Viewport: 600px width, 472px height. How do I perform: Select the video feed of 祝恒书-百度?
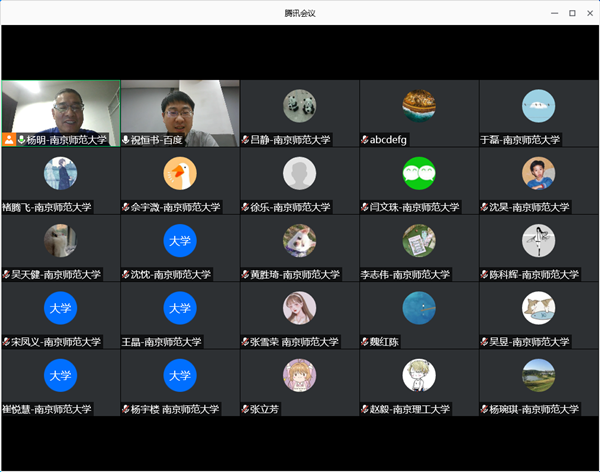pos(180,113)
